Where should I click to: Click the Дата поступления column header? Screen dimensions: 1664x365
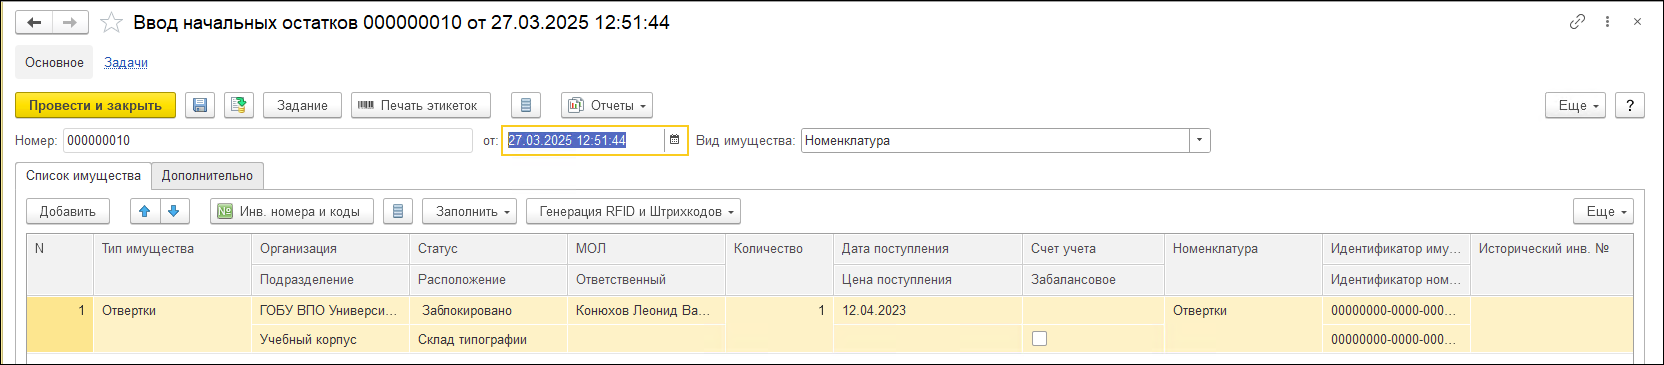coord(928,248)
